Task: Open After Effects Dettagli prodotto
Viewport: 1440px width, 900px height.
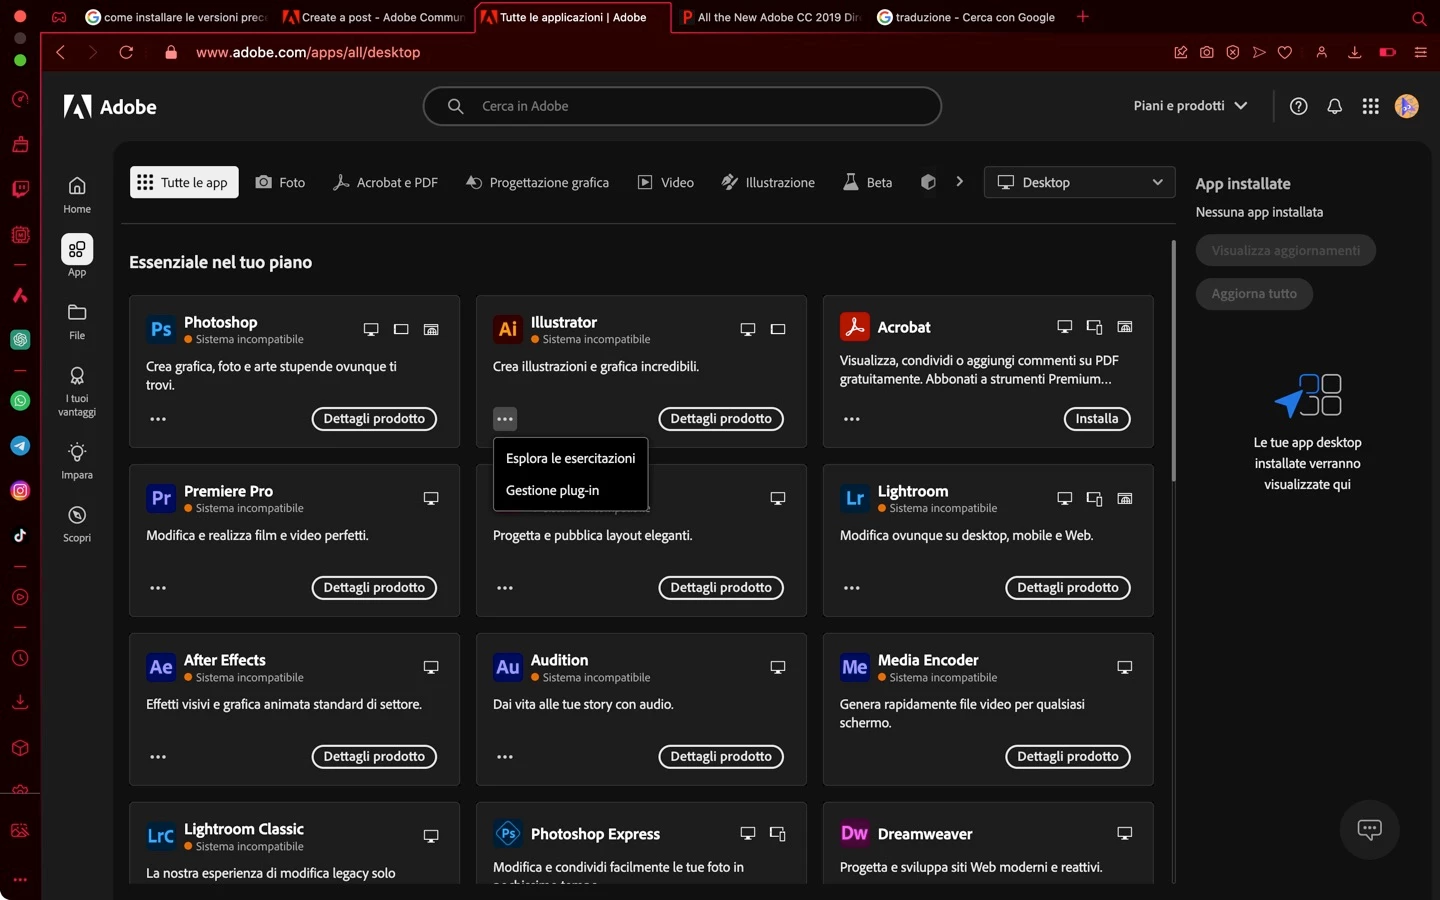Action: (374, 757)
